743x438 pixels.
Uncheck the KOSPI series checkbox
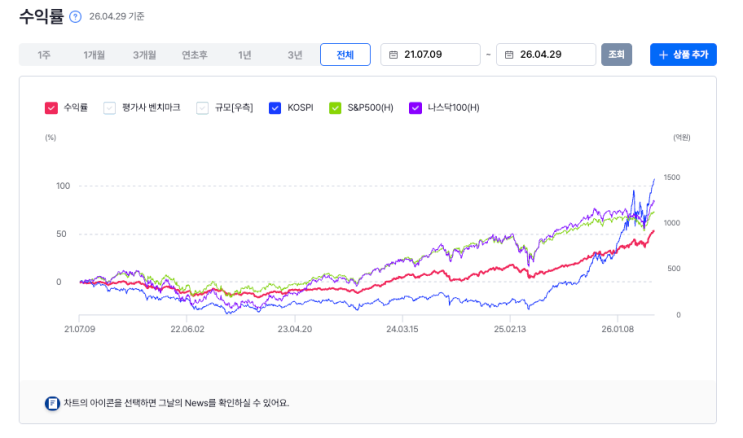(x=275, y=108)
